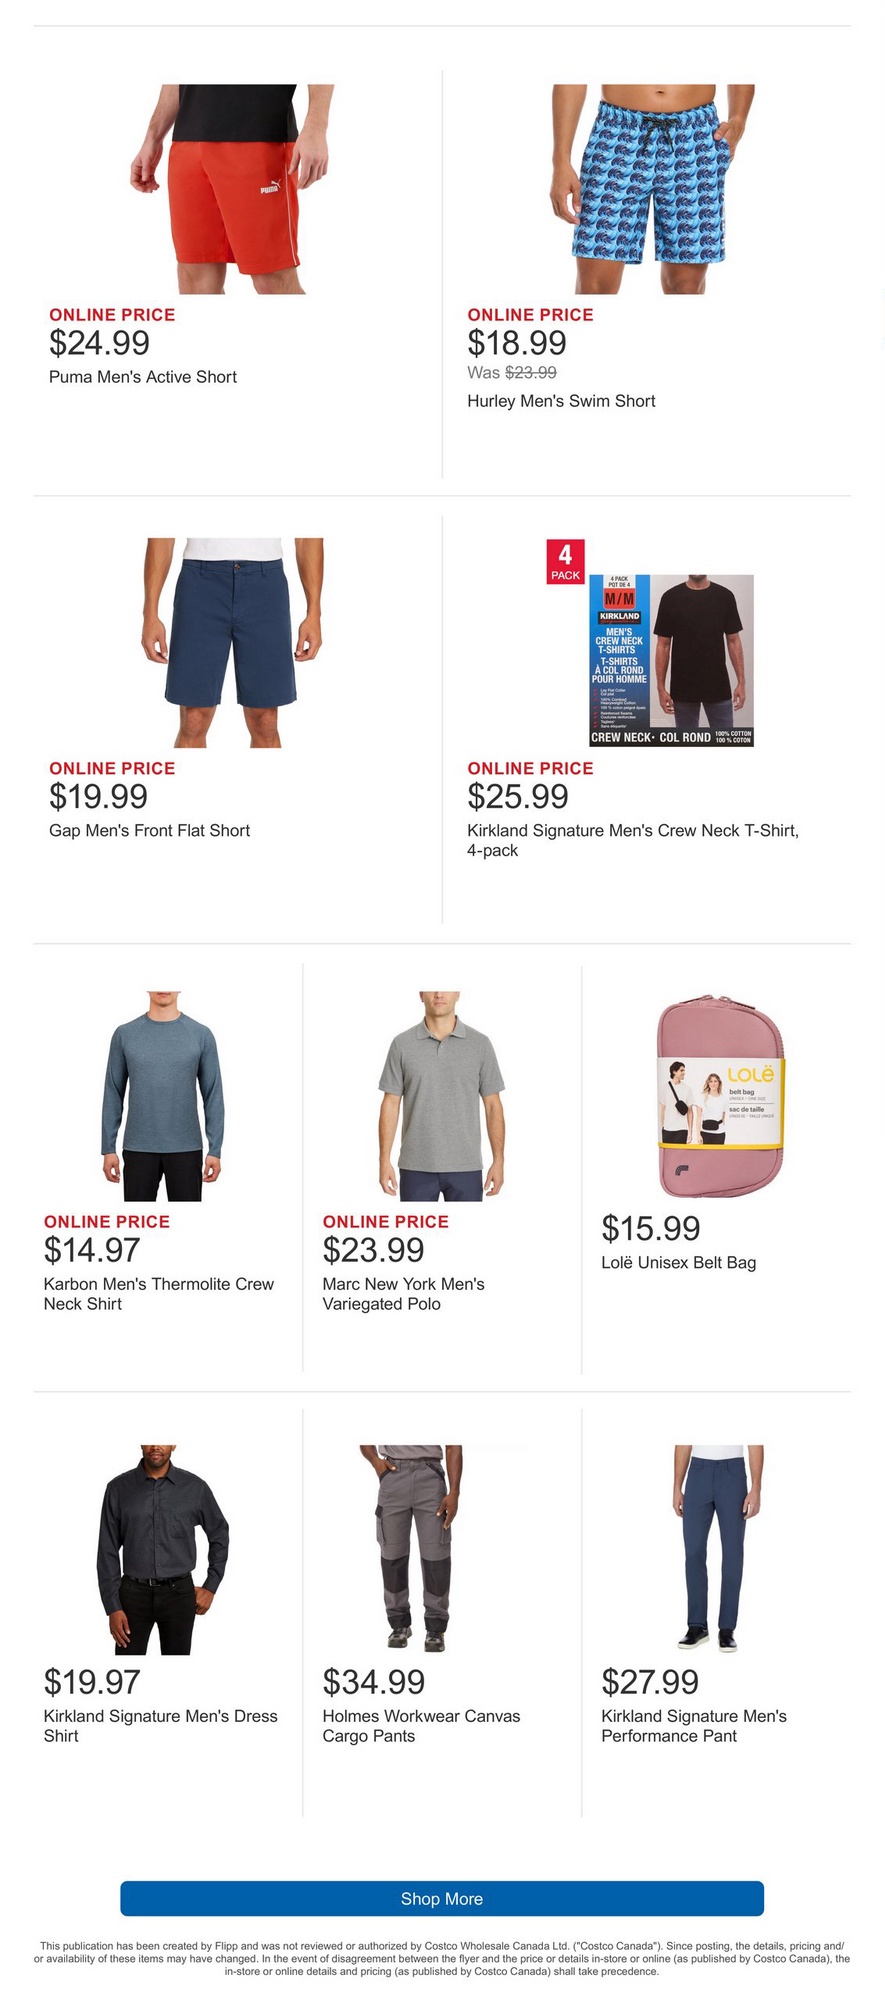The height and width of the screenshot is (2000, 885).
Task: Open the Puma Men's Active Short title
Action: click(x=143, y=377)
